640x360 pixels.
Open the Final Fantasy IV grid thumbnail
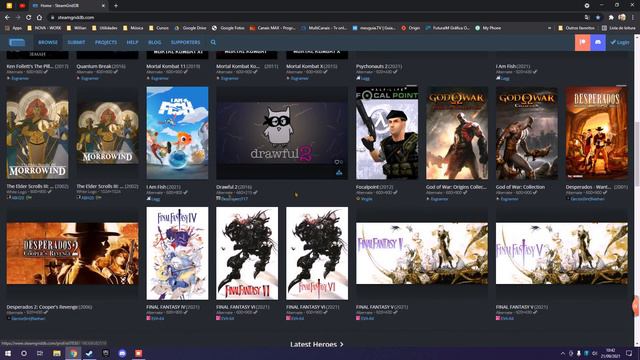(x=177, y=253)
